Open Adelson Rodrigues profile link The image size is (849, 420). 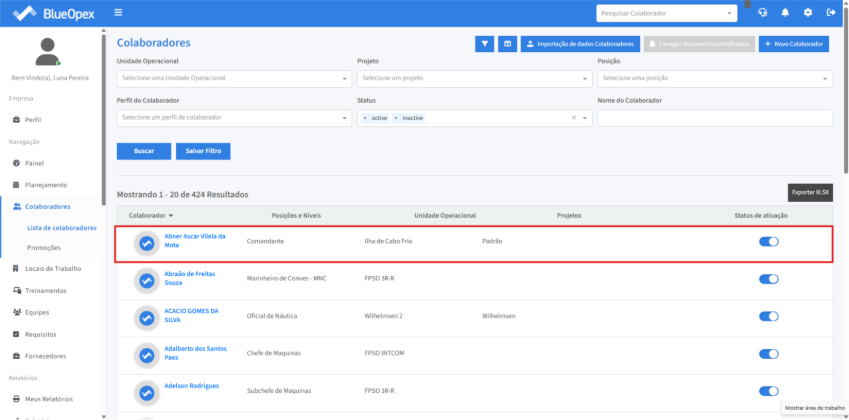192,386
